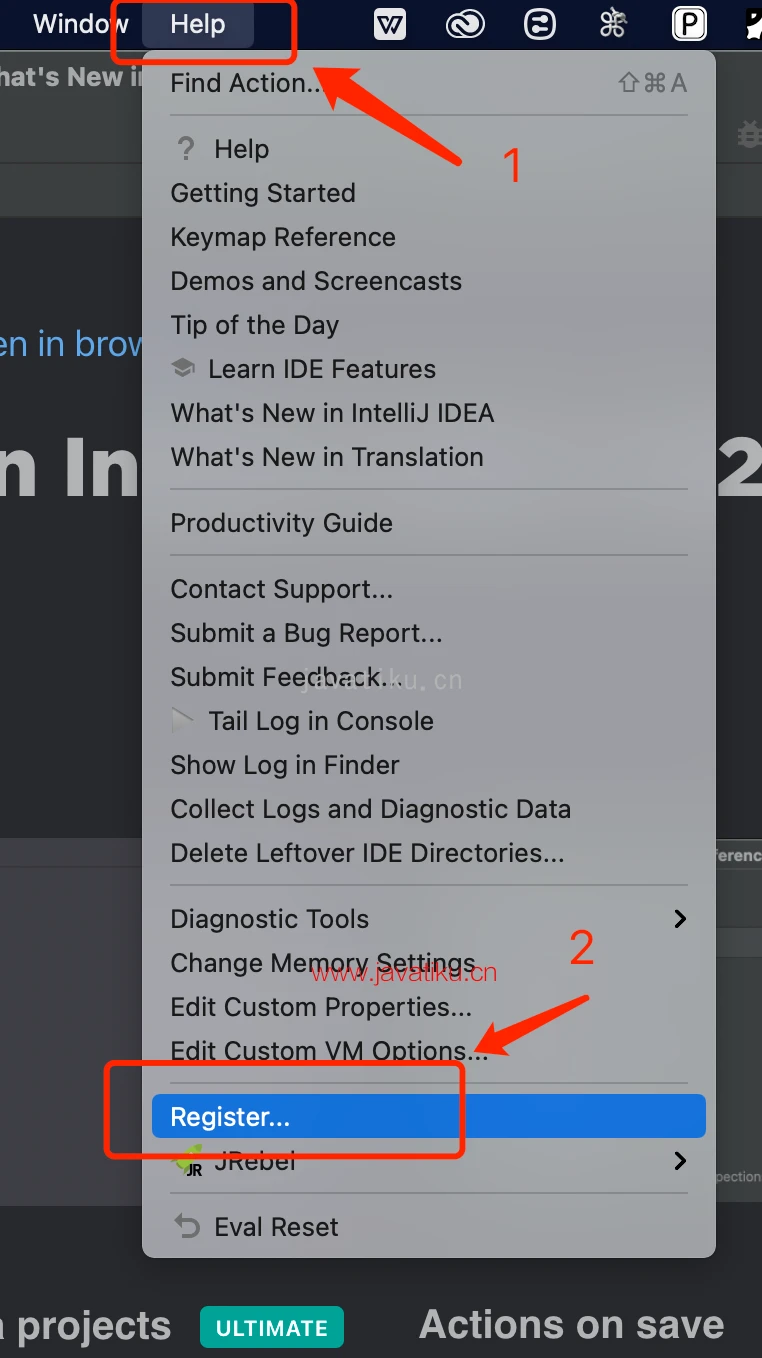
Task: Click the command-key symbol menu bar icon
Action: (x=613, y=23)
